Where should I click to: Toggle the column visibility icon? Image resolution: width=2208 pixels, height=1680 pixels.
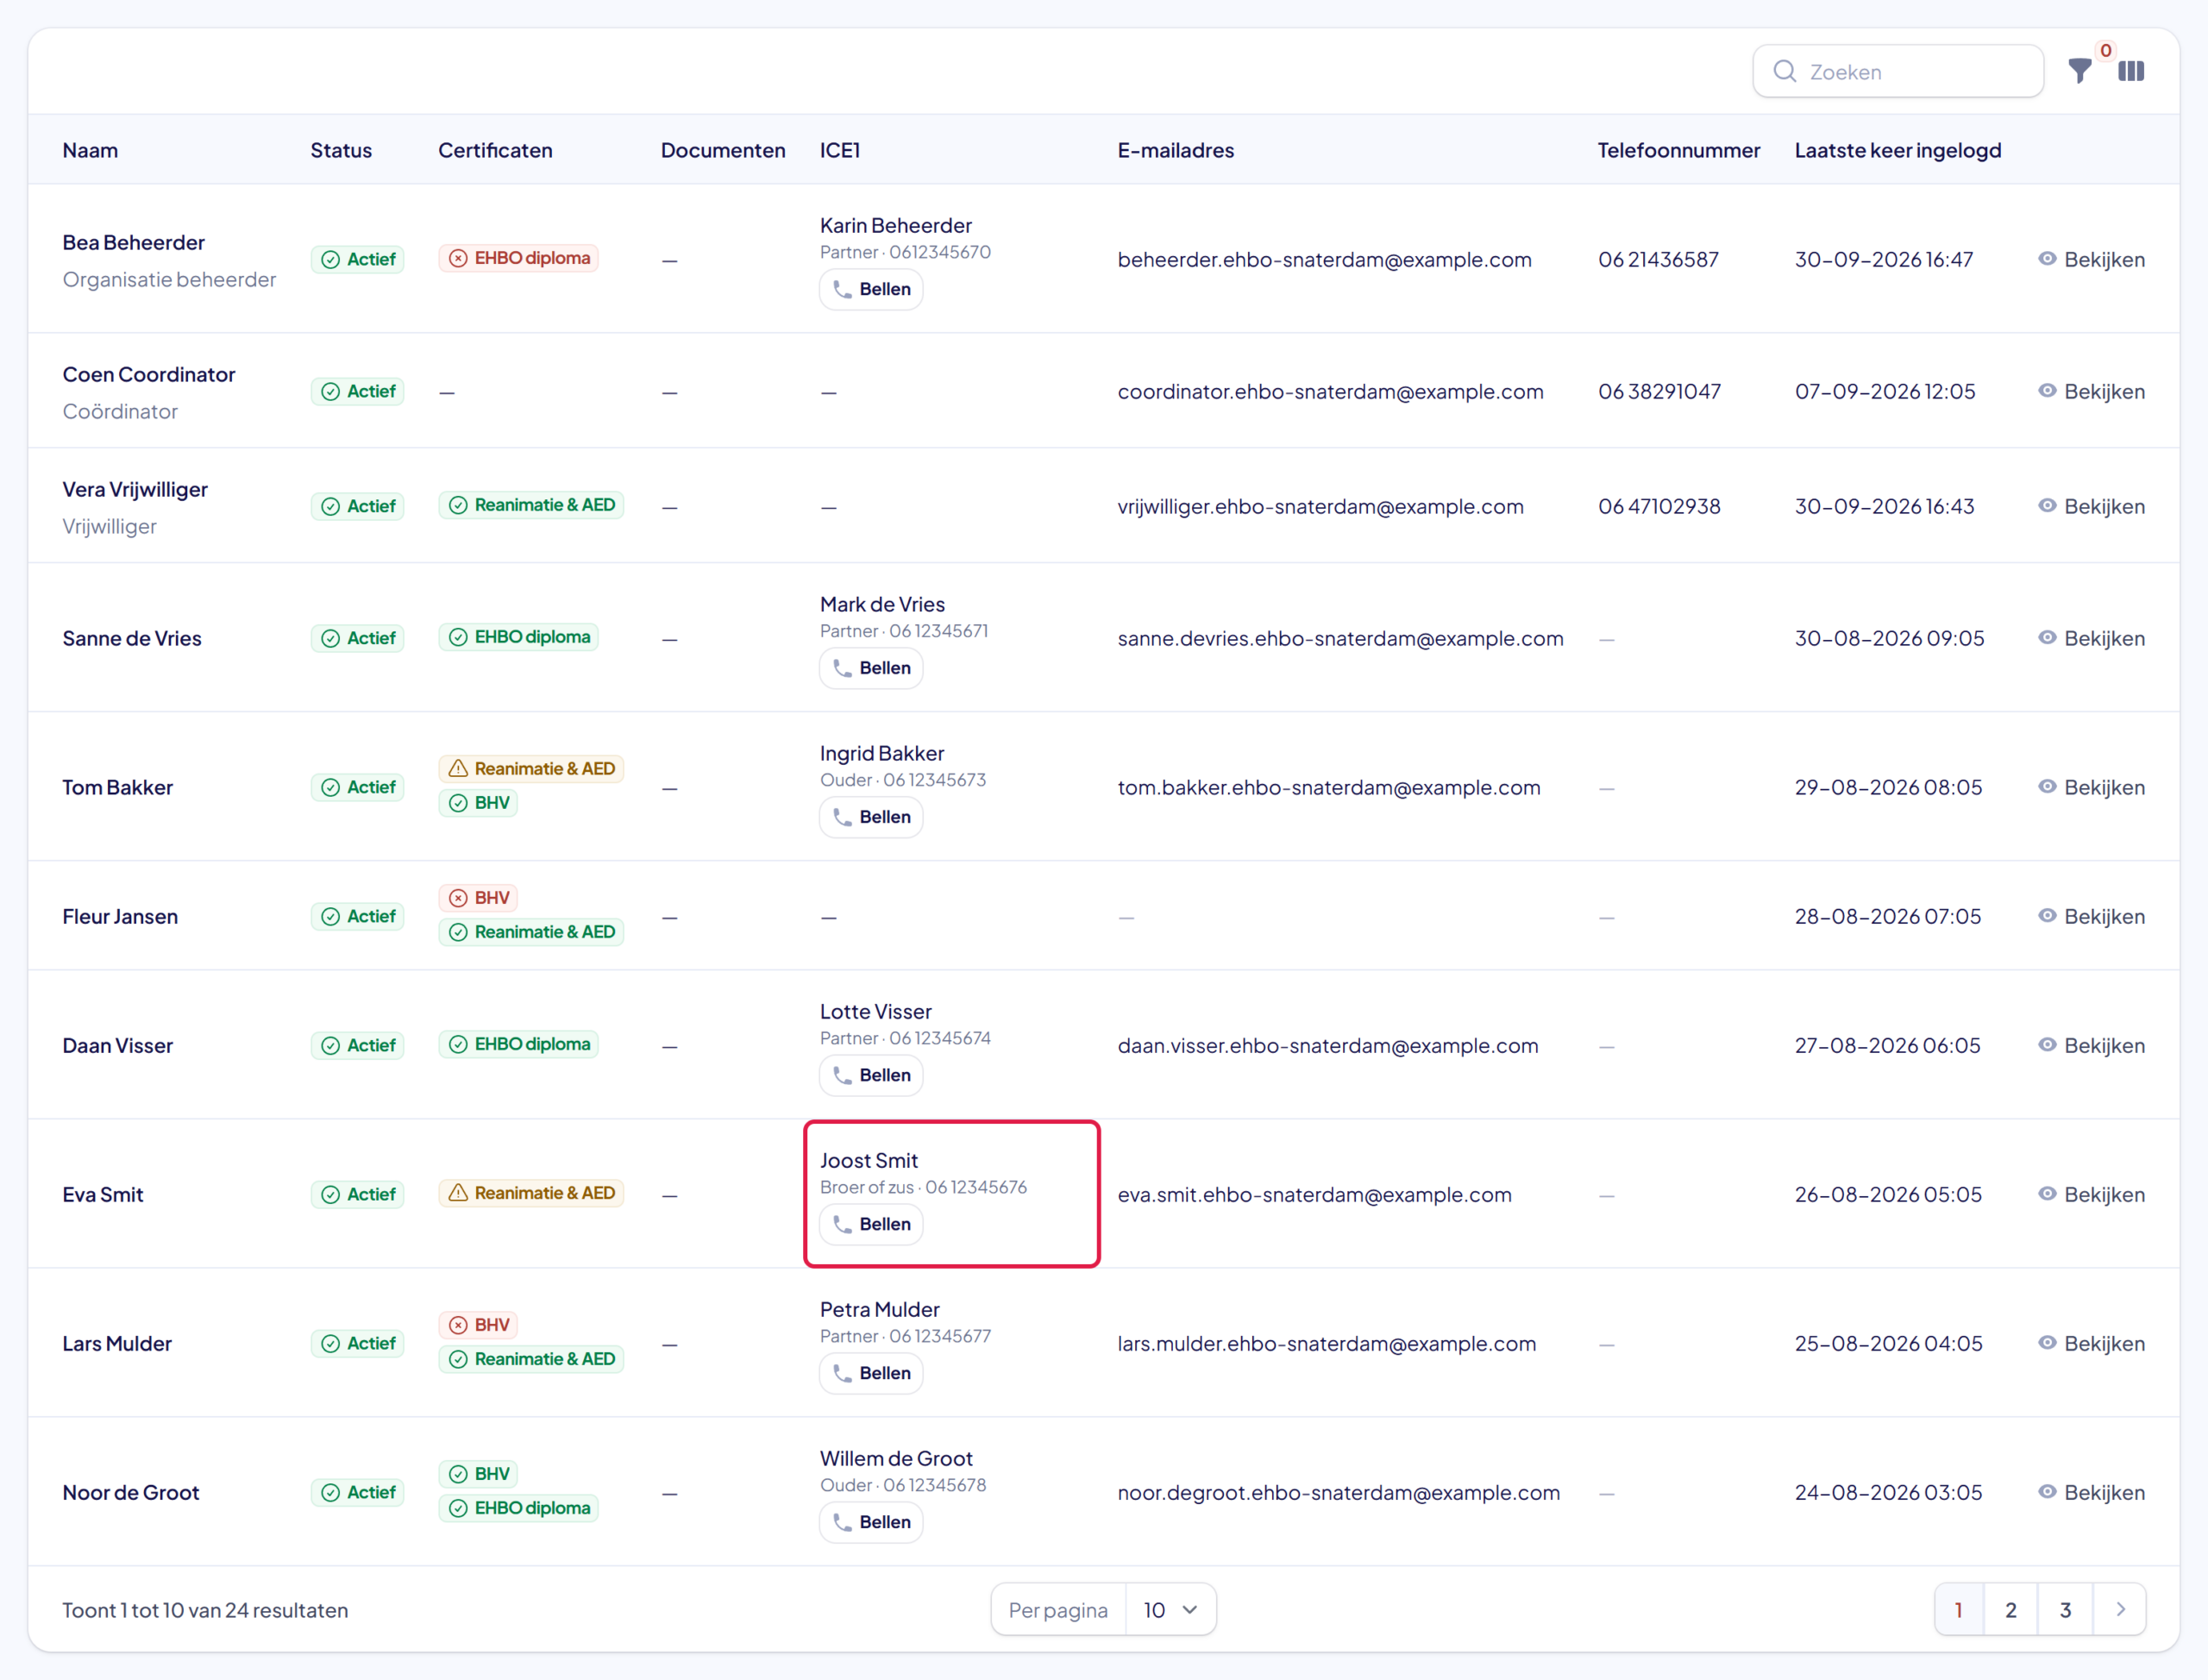(2131, 71)
